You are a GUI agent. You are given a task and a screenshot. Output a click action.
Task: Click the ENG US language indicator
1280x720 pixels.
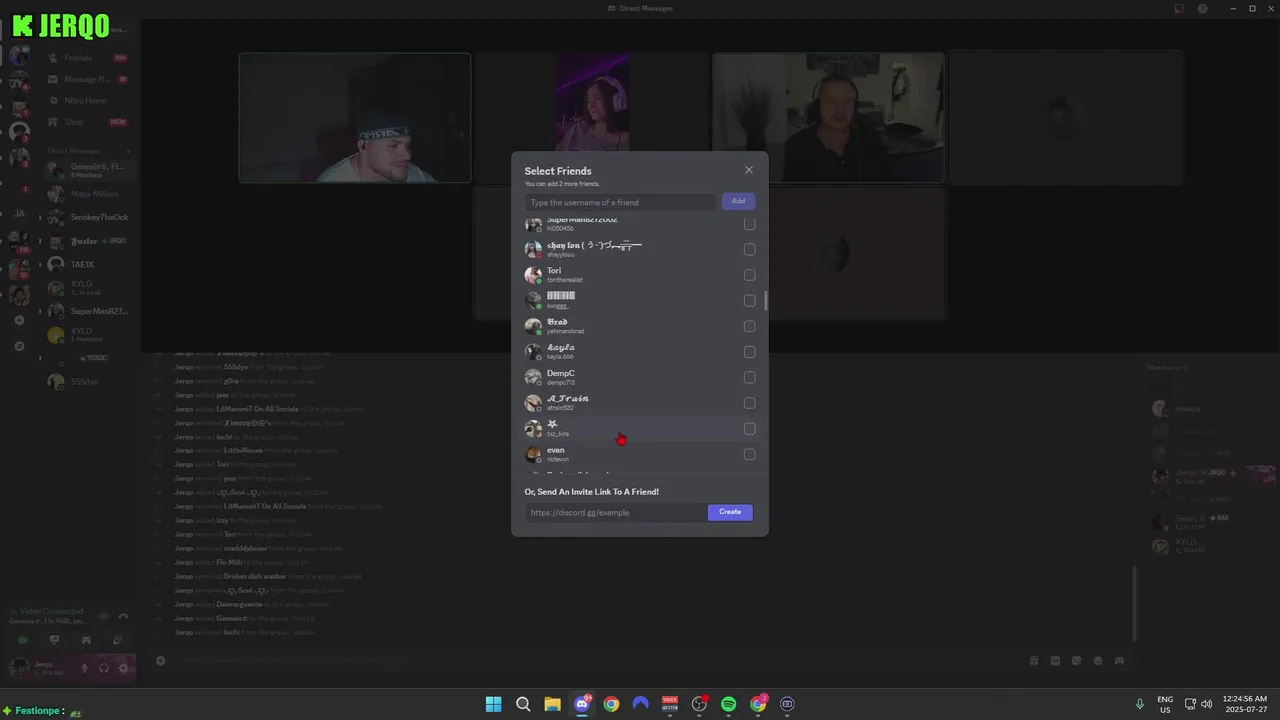click(1165, 704)
